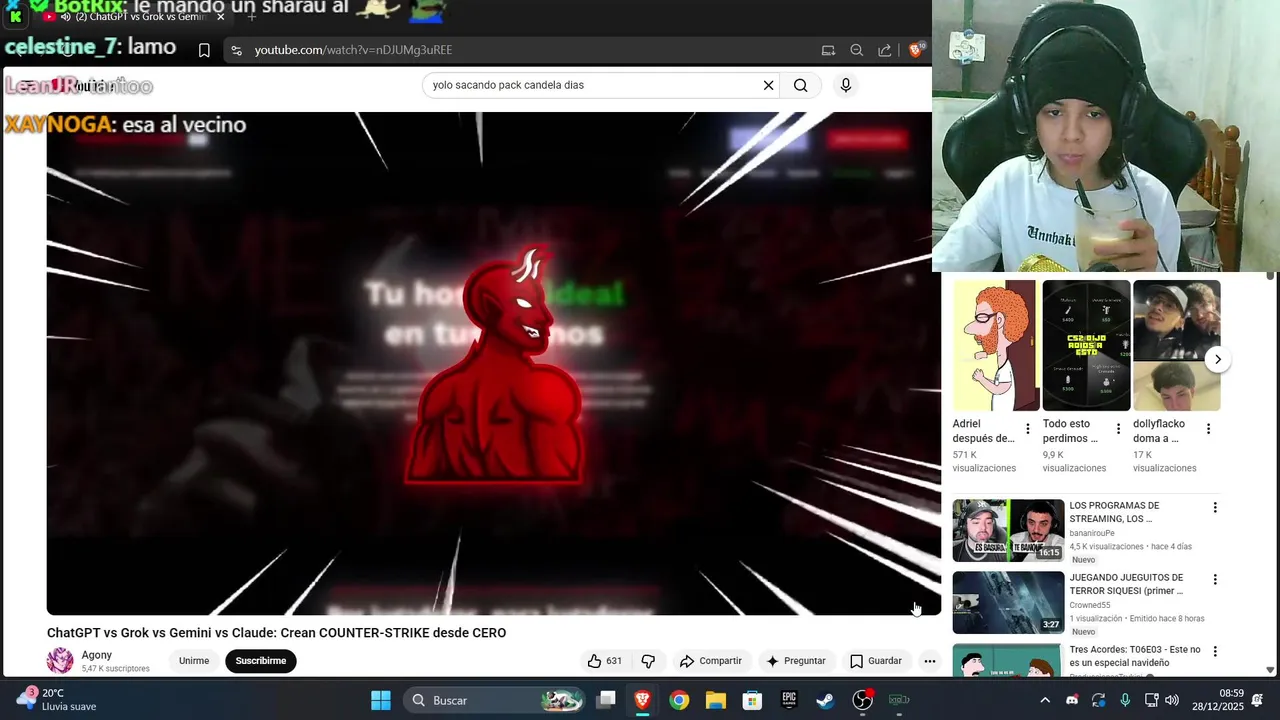Open the 'Tres Acordes: T06E03' video title
1280x720 pixels.
pyautogui.click(x=1135, y=656)
